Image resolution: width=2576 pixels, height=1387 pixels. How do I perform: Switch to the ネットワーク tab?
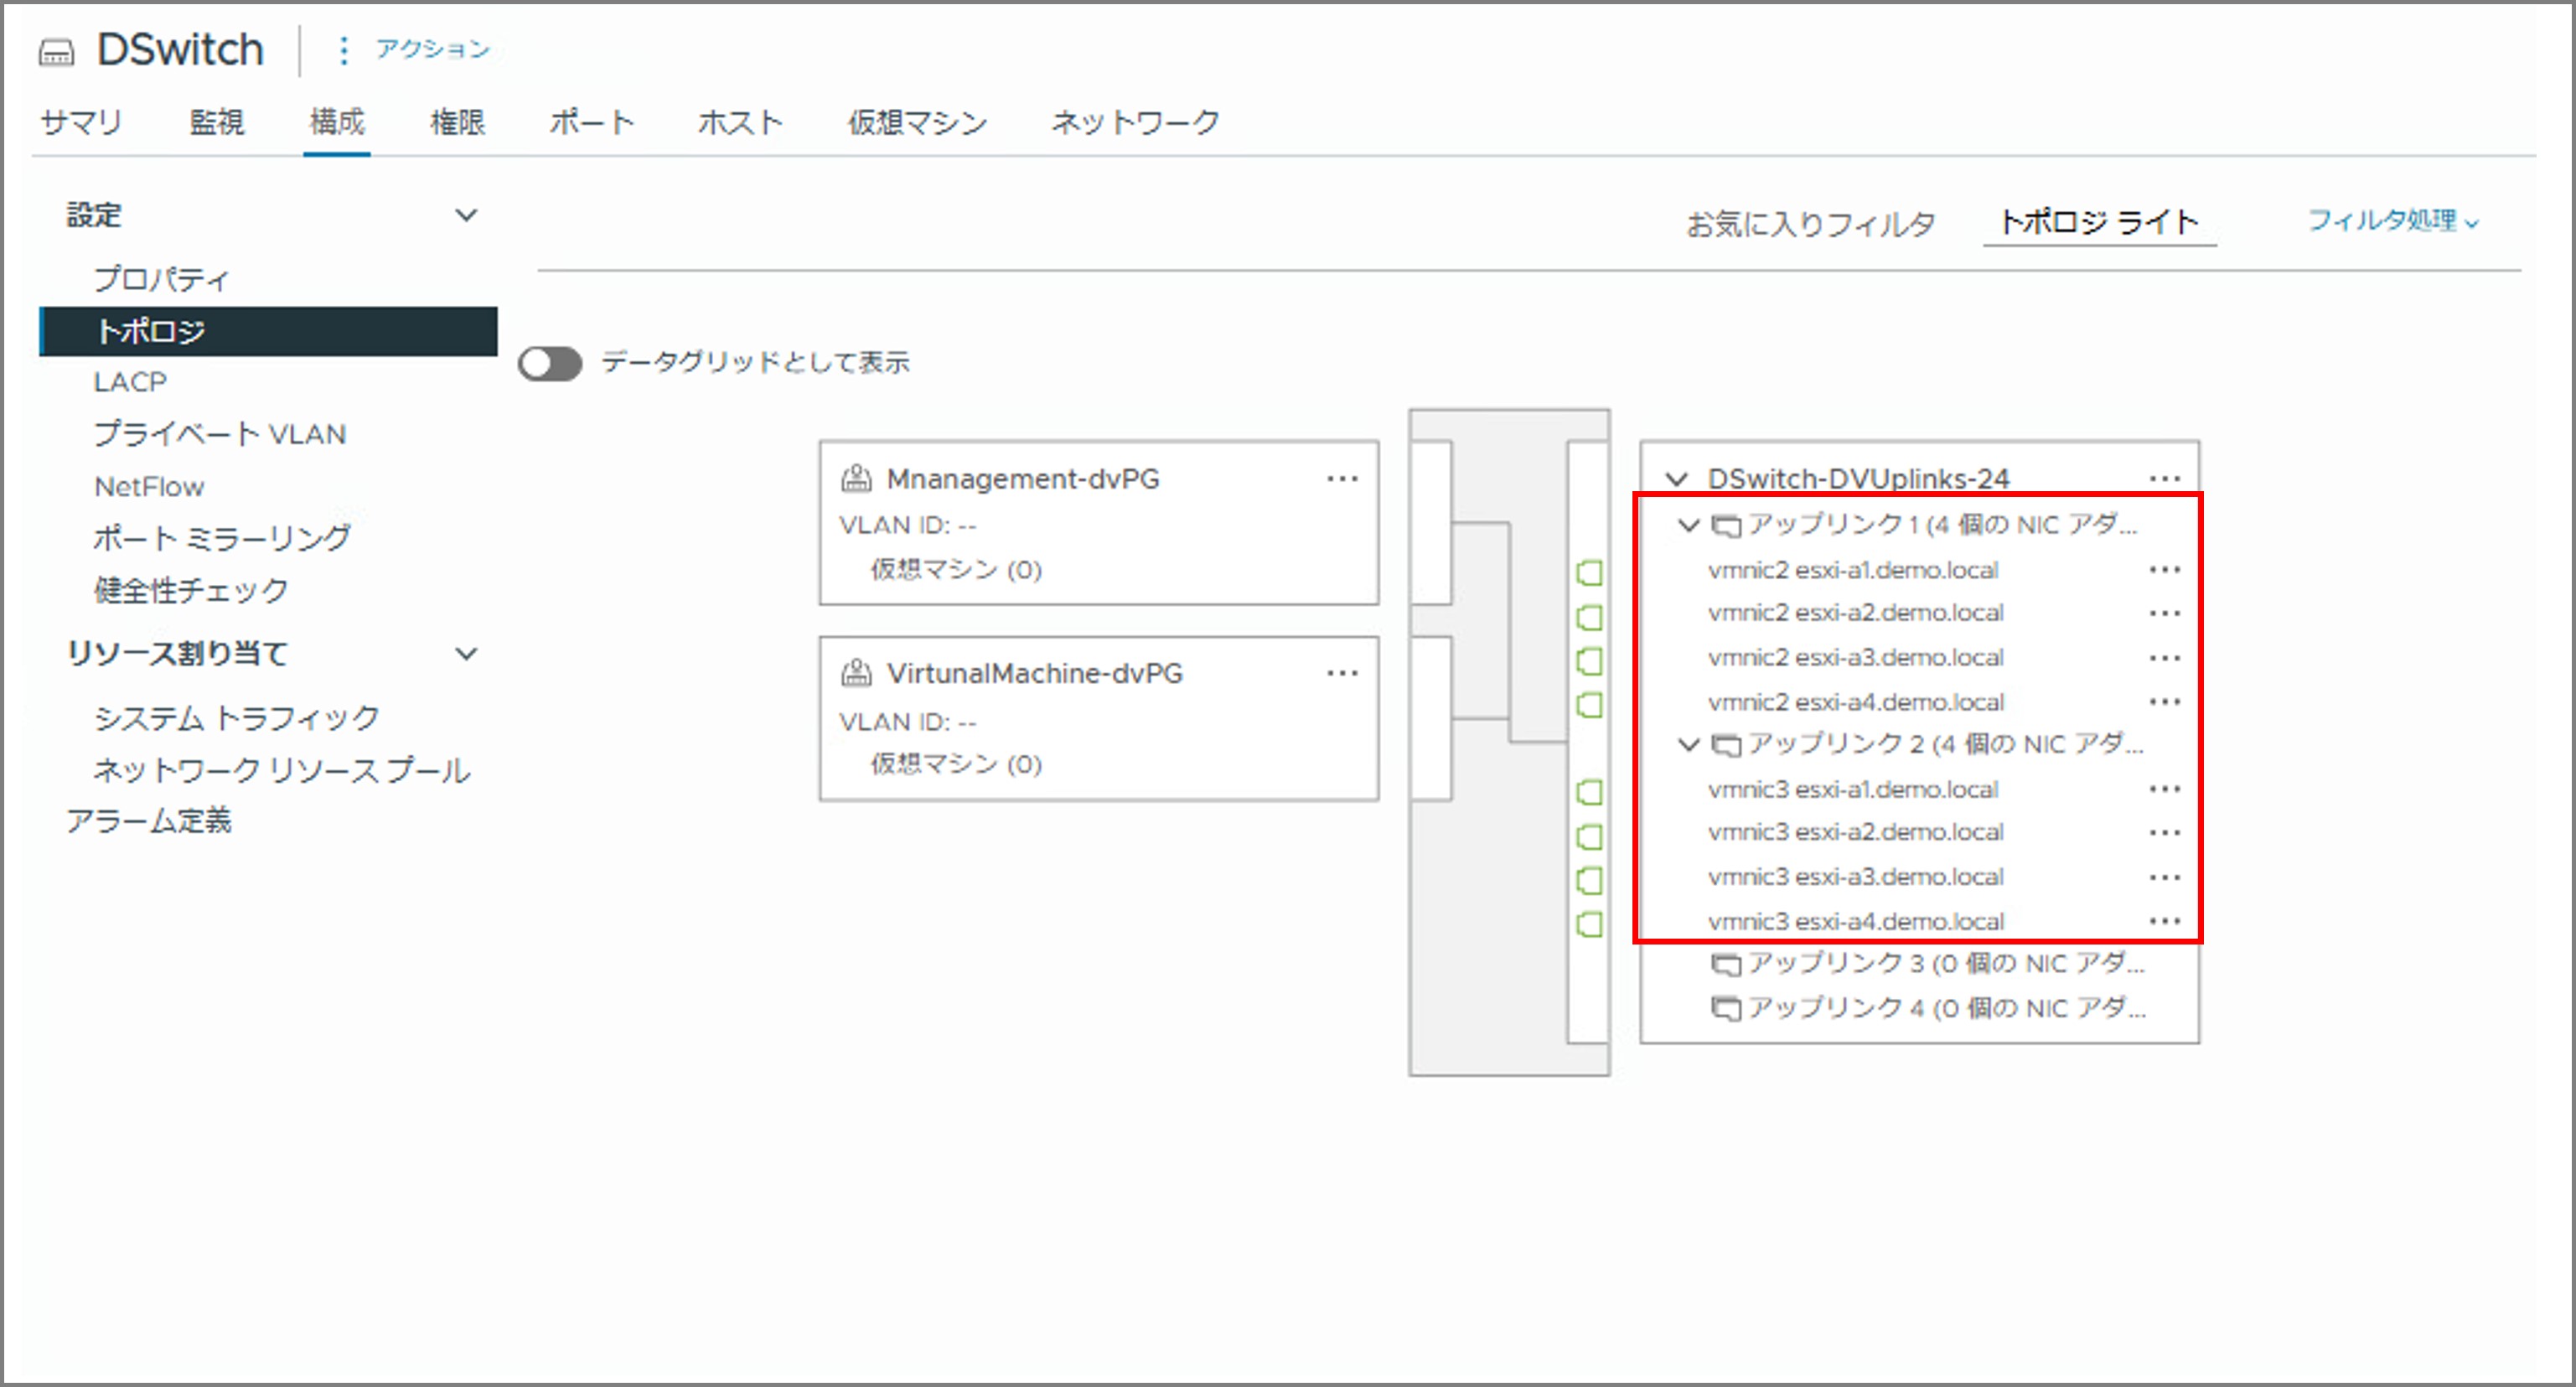1135,122
